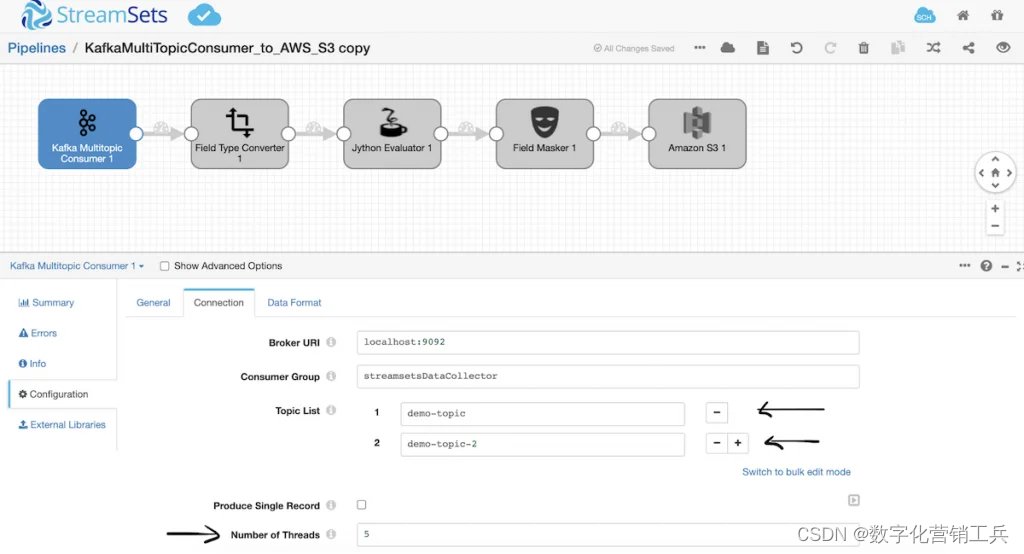
Task: Minimize the configuration panel
Action: tap(1005, 266)
